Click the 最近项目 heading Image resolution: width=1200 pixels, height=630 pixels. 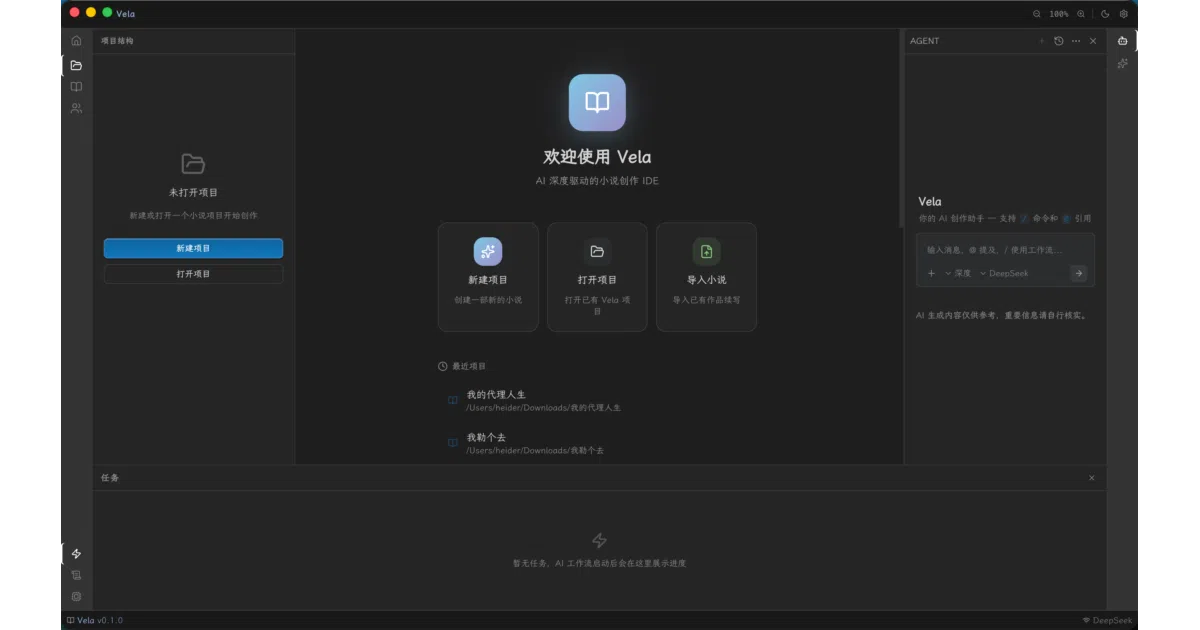(x=469, y=366)
